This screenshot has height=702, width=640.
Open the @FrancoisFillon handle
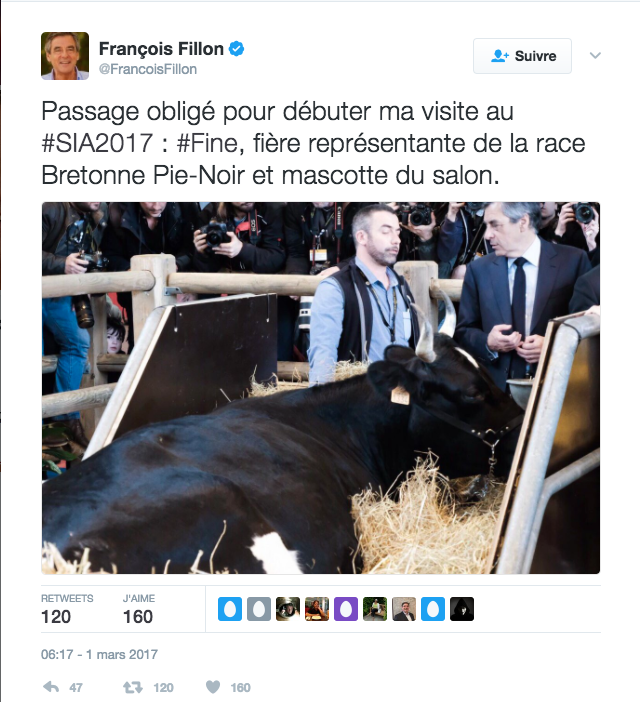(148, 69)
